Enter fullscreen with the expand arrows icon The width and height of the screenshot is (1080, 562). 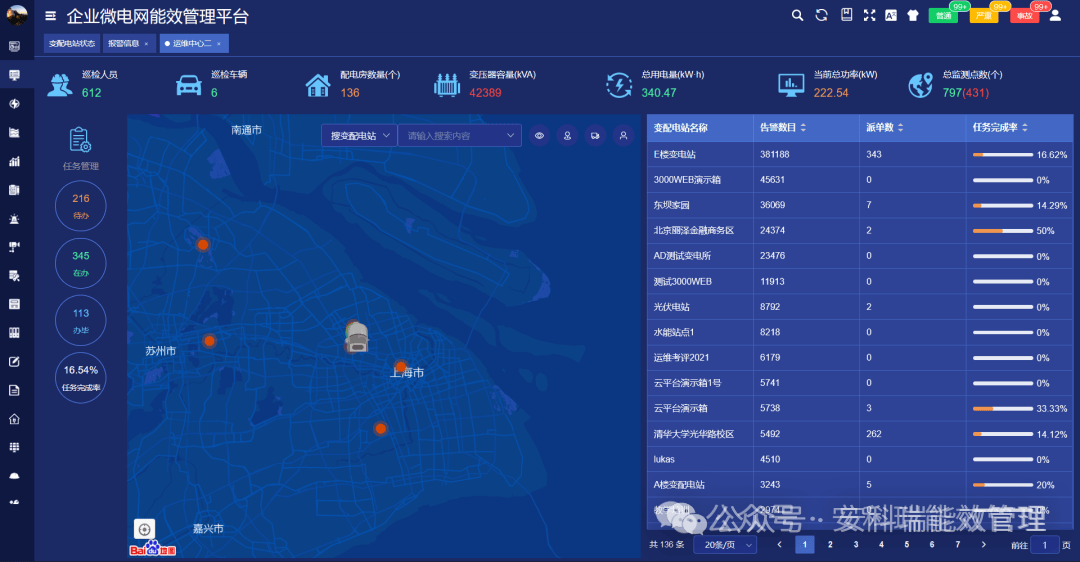click(x=869, y=15)
